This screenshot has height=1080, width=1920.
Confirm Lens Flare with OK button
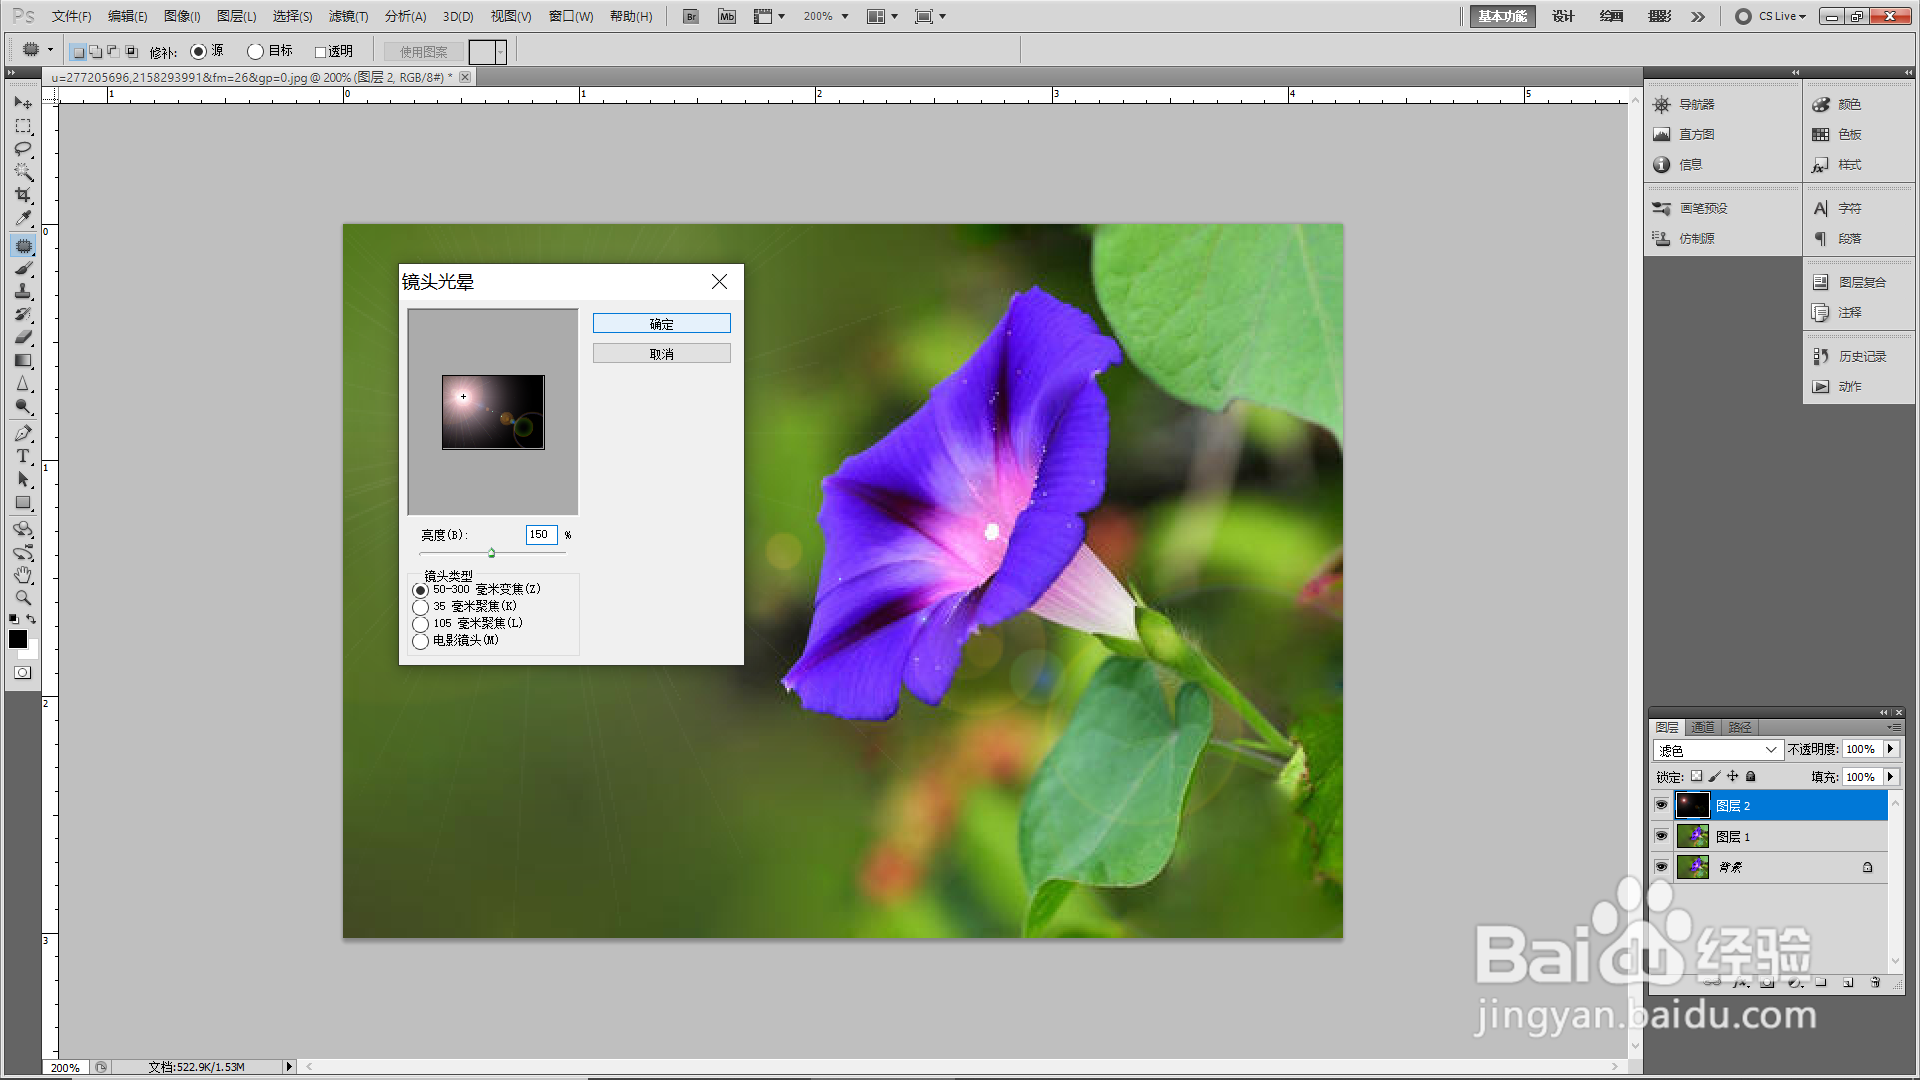(661, 324)
